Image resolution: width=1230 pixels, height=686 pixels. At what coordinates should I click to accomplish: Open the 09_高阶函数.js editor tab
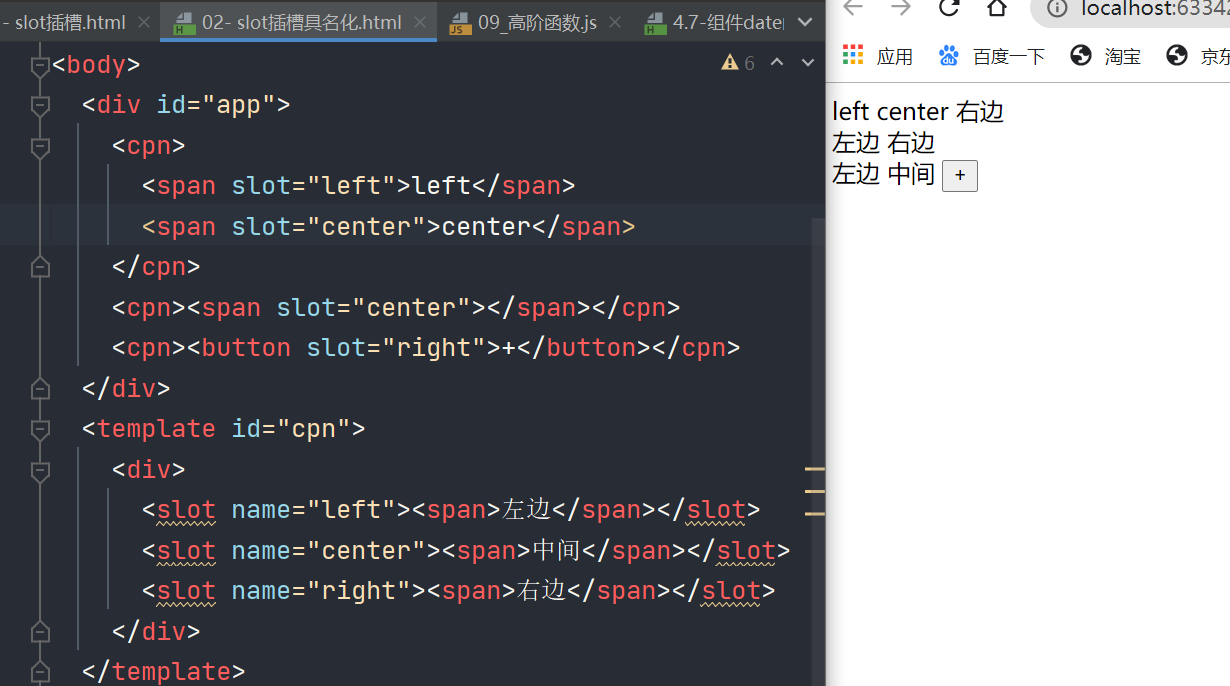[537, 22]
